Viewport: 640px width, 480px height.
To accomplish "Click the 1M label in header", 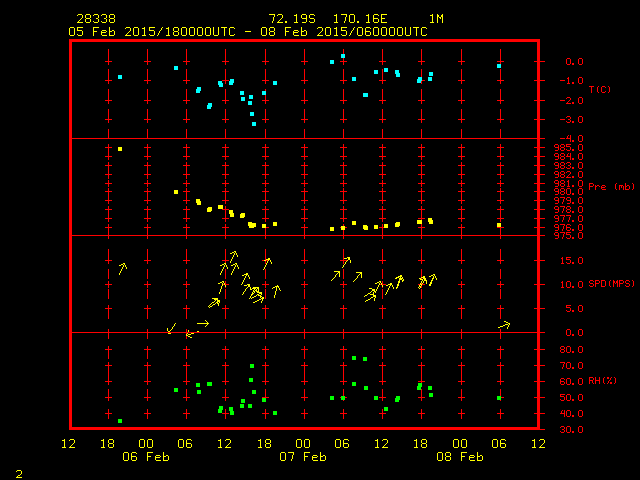I will 436,19.
